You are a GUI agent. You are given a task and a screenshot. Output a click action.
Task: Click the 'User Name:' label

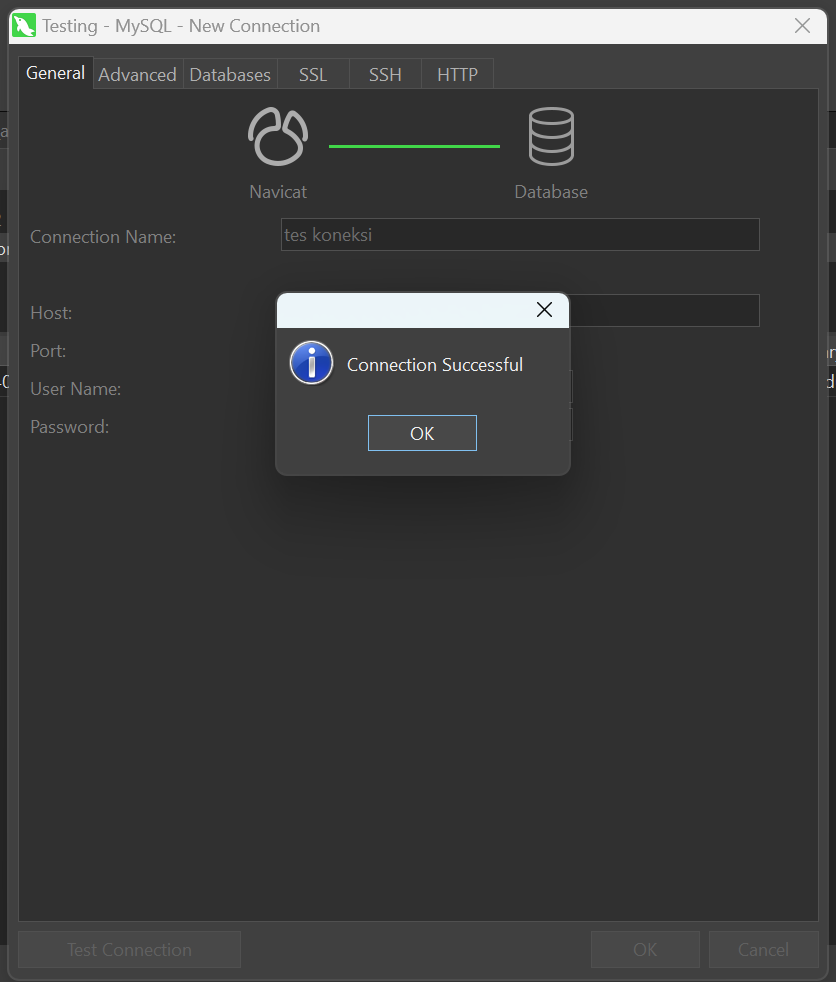(76, 389)
